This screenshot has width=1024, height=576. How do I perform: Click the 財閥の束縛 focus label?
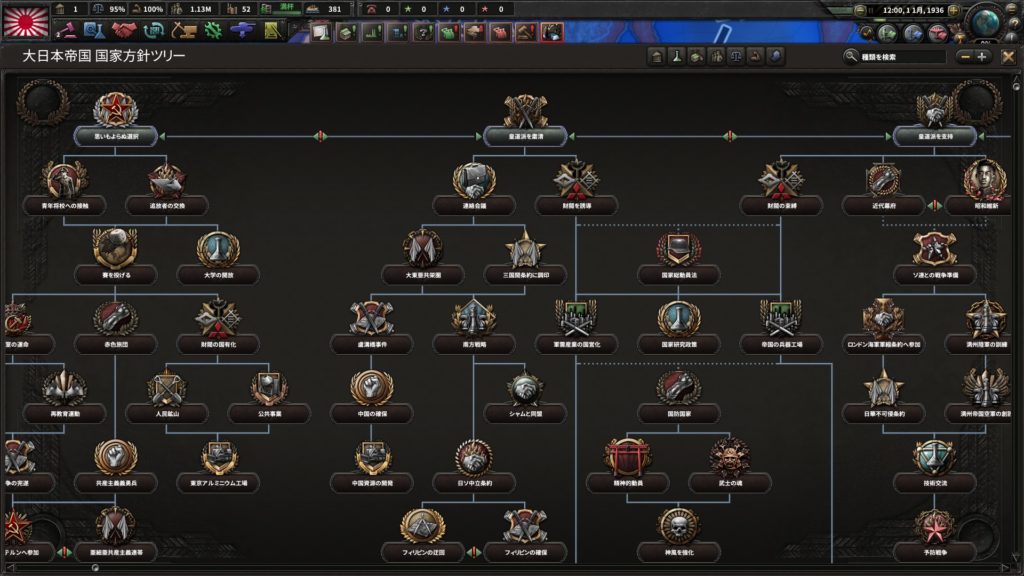point(781,206)
